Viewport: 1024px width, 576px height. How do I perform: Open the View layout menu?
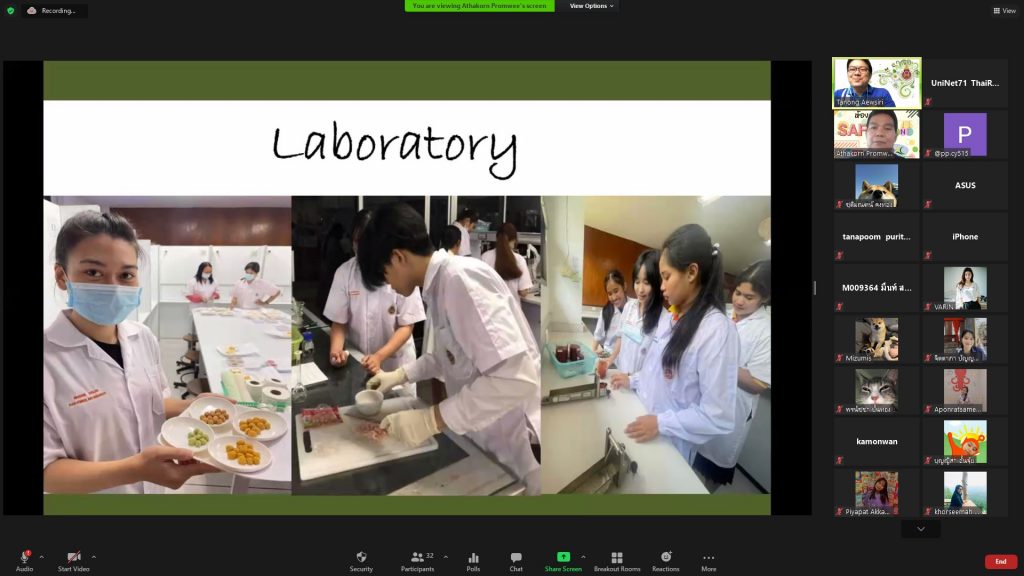coord(1004,11)
